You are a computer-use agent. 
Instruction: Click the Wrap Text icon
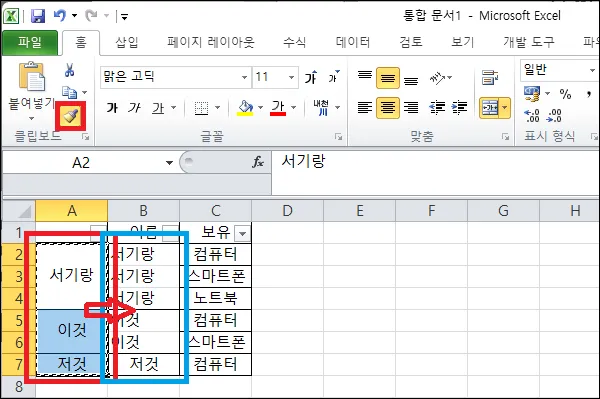489,78
